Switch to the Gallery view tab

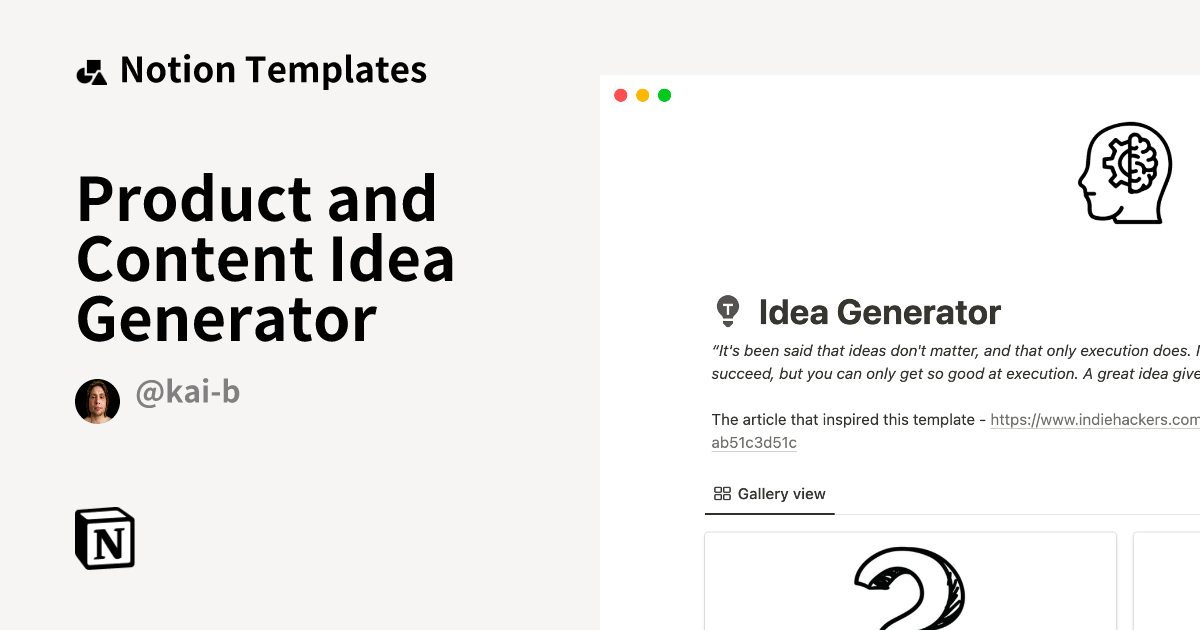point(770,494)
